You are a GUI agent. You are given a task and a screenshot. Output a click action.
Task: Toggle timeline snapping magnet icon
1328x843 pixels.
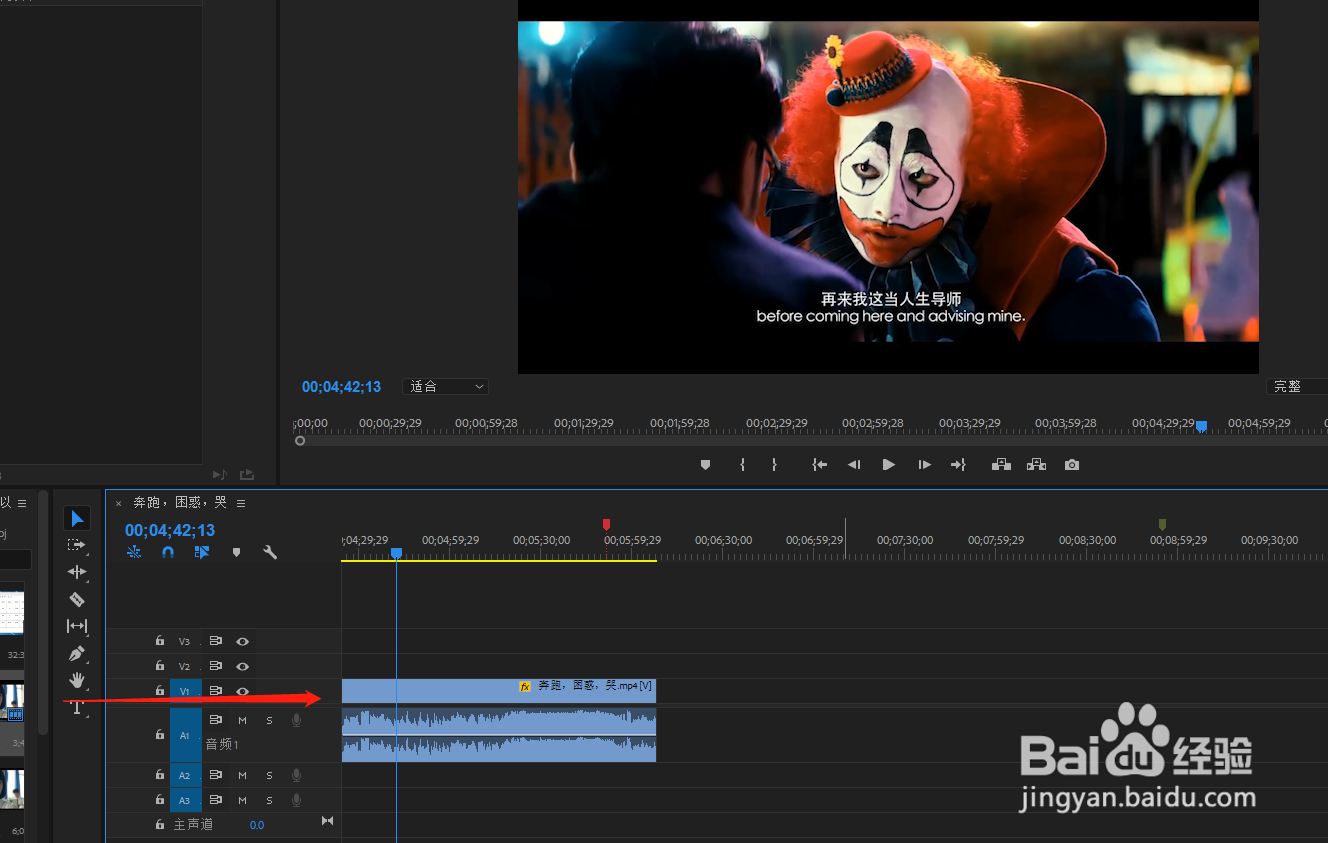[168, 552]
